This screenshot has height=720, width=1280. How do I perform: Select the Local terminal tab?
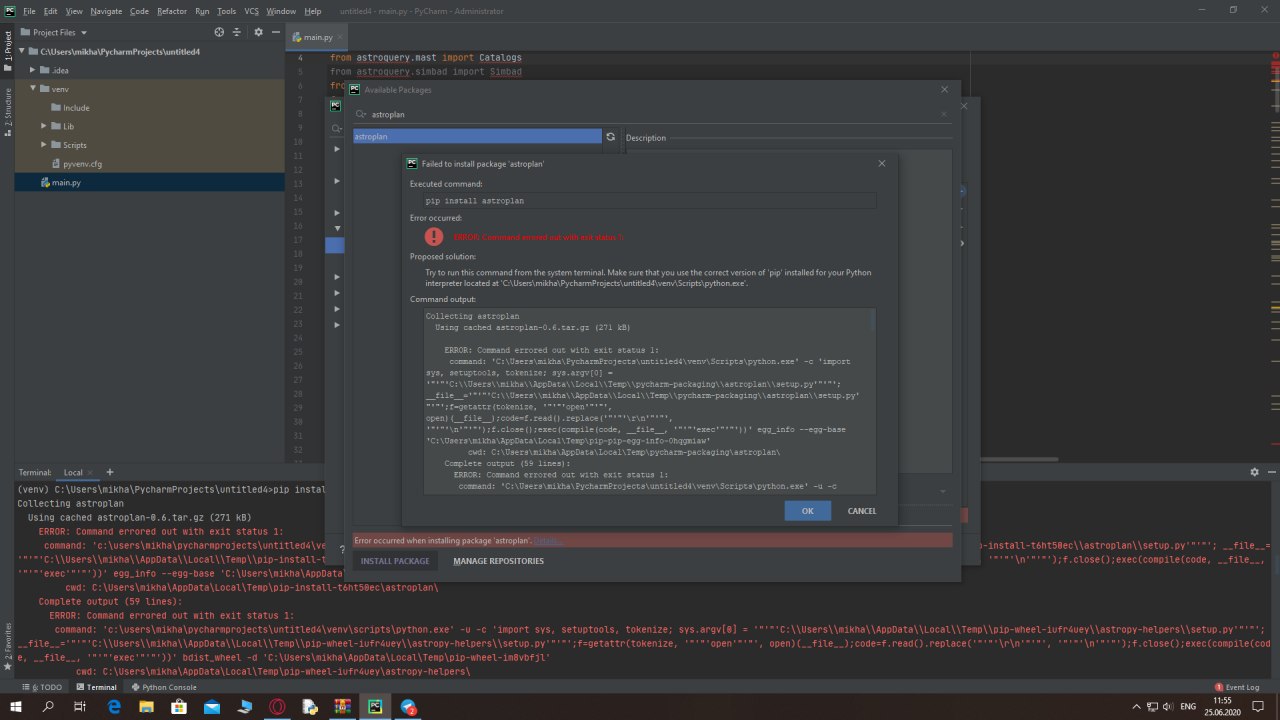[73, 472]
